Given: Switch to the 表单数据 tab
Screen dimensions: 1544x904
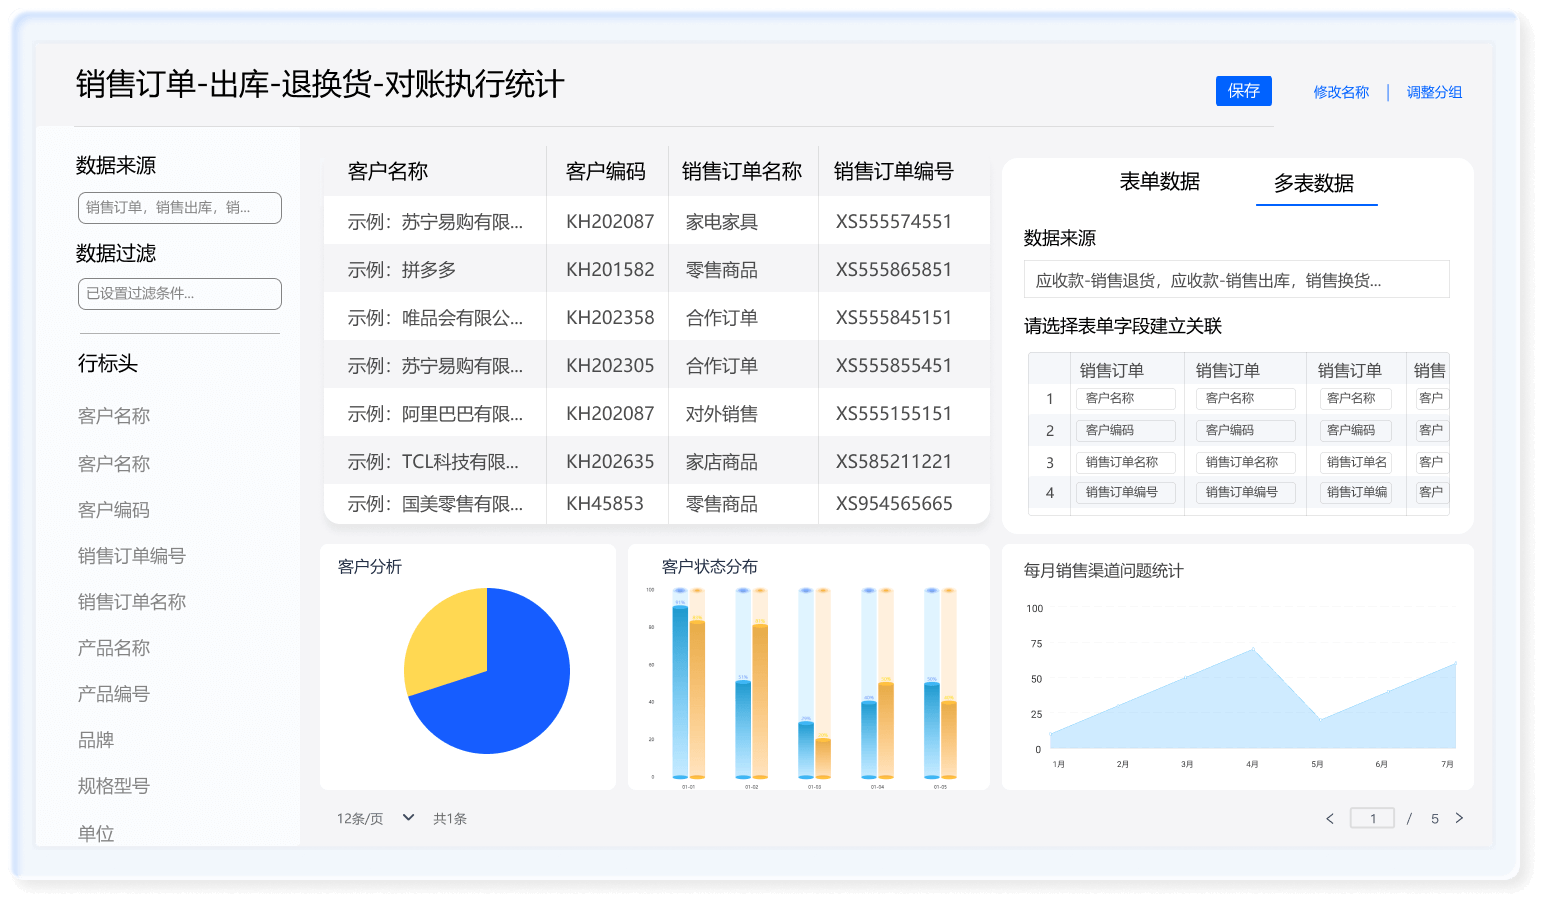Looking at the screenshot, I should click(x=1159, y=182).
